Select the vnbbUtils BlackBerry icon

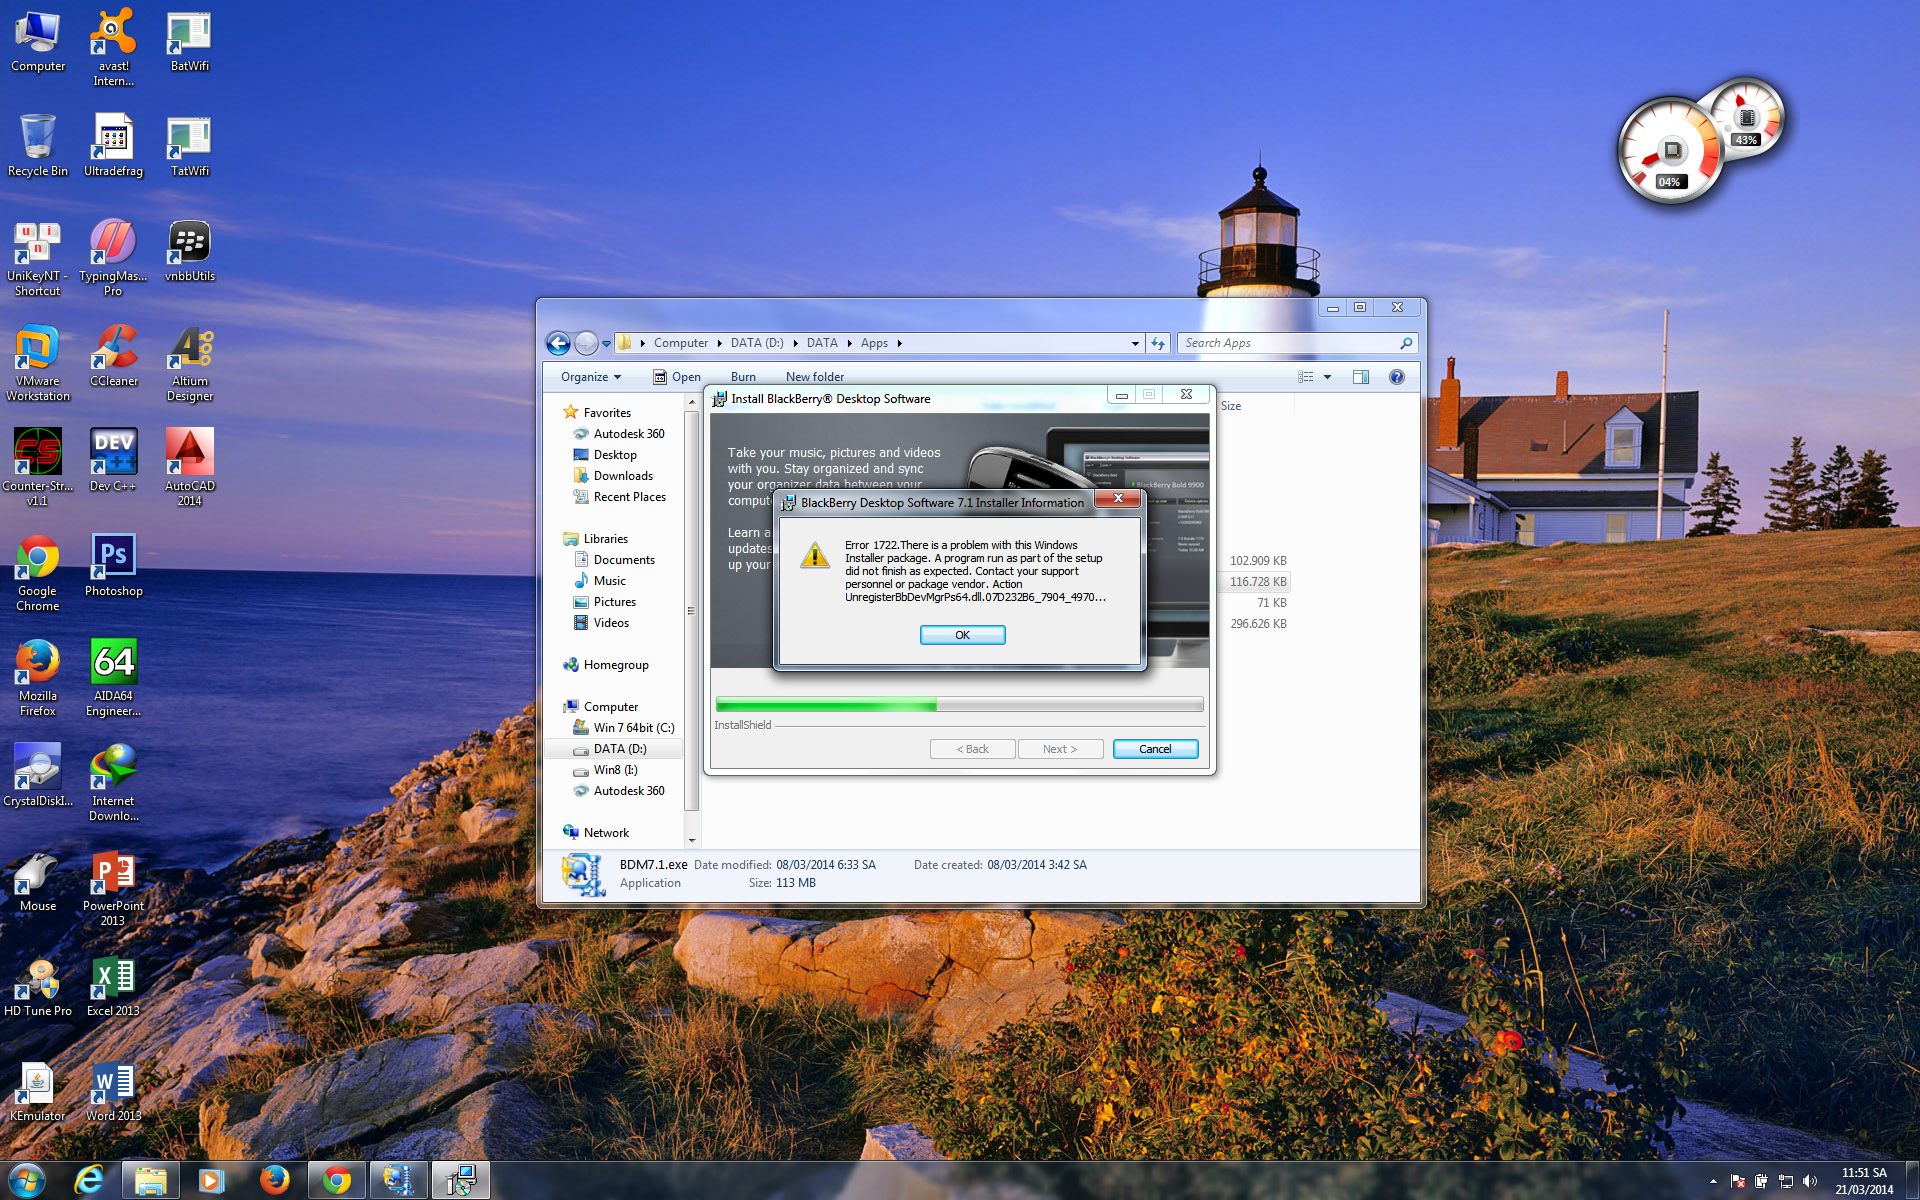coord(189,251)
